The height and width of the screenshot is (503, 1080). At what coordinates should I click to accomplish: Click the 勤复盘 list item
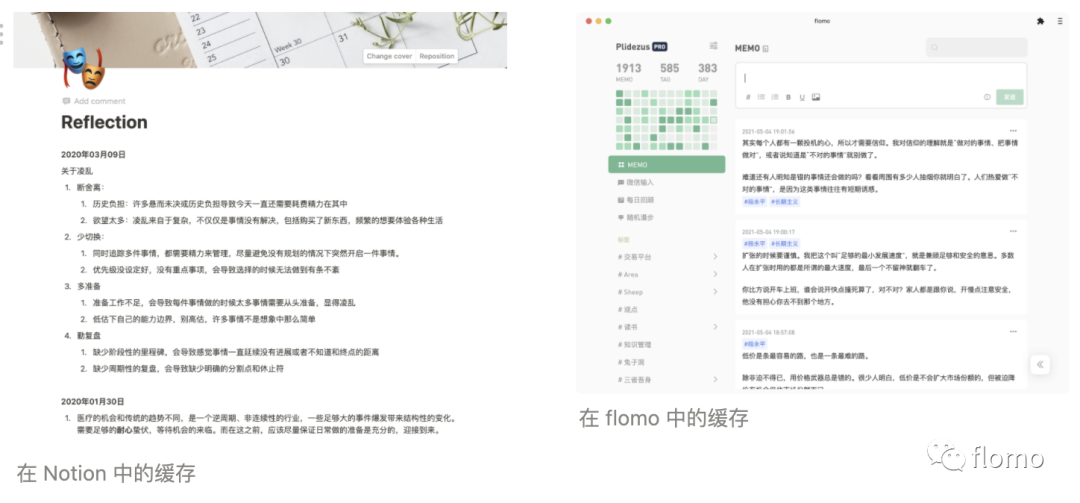tap(88, 336)
